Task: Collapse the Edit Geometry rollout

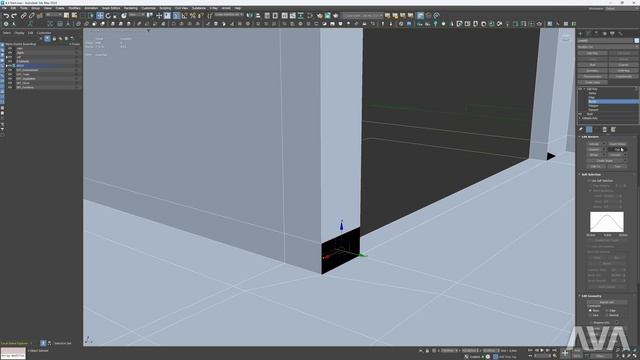Action: click(579, 296)
